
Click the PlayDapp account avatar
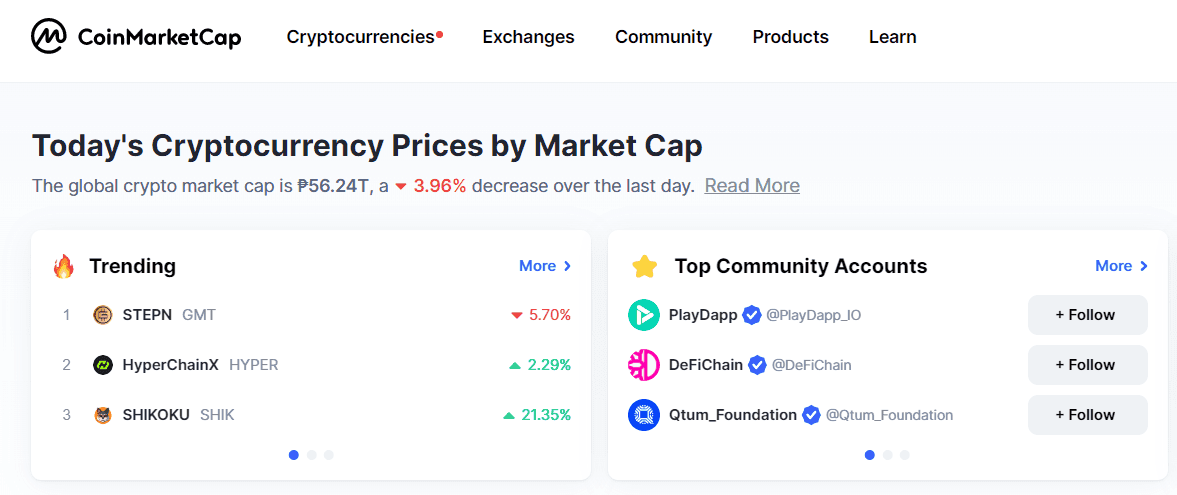[x=644, y=315]
